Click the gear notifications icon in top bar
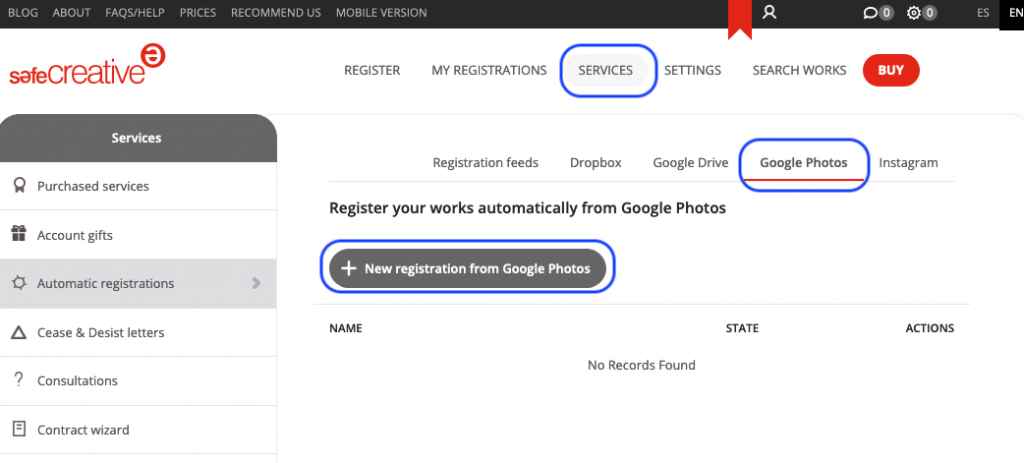The image size is (1024, 463). [913, 13]
